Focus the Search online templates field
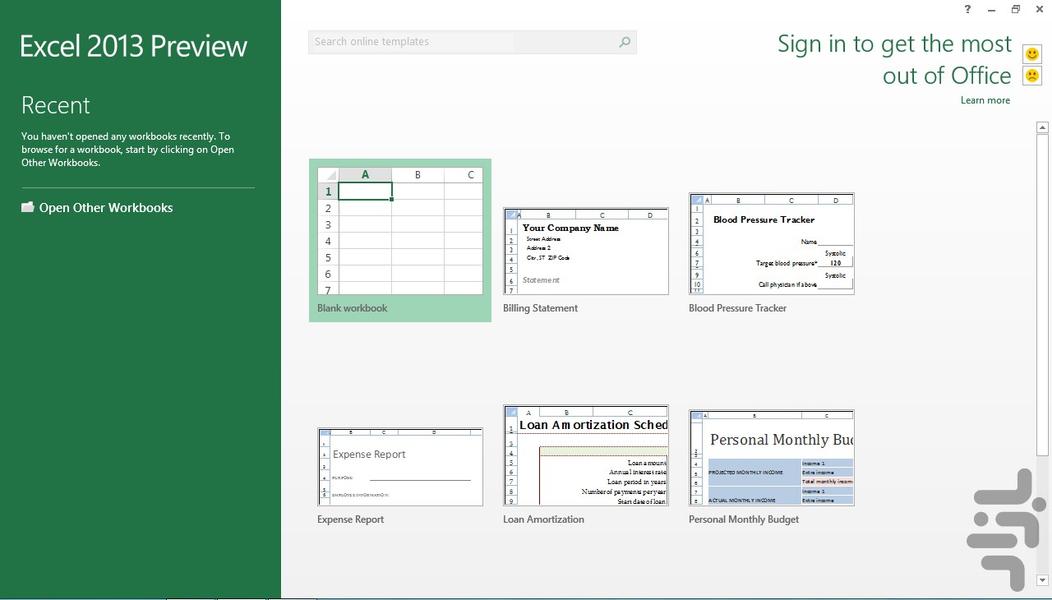The width and height of the screenshot is (1052, 600). (460, 42)
